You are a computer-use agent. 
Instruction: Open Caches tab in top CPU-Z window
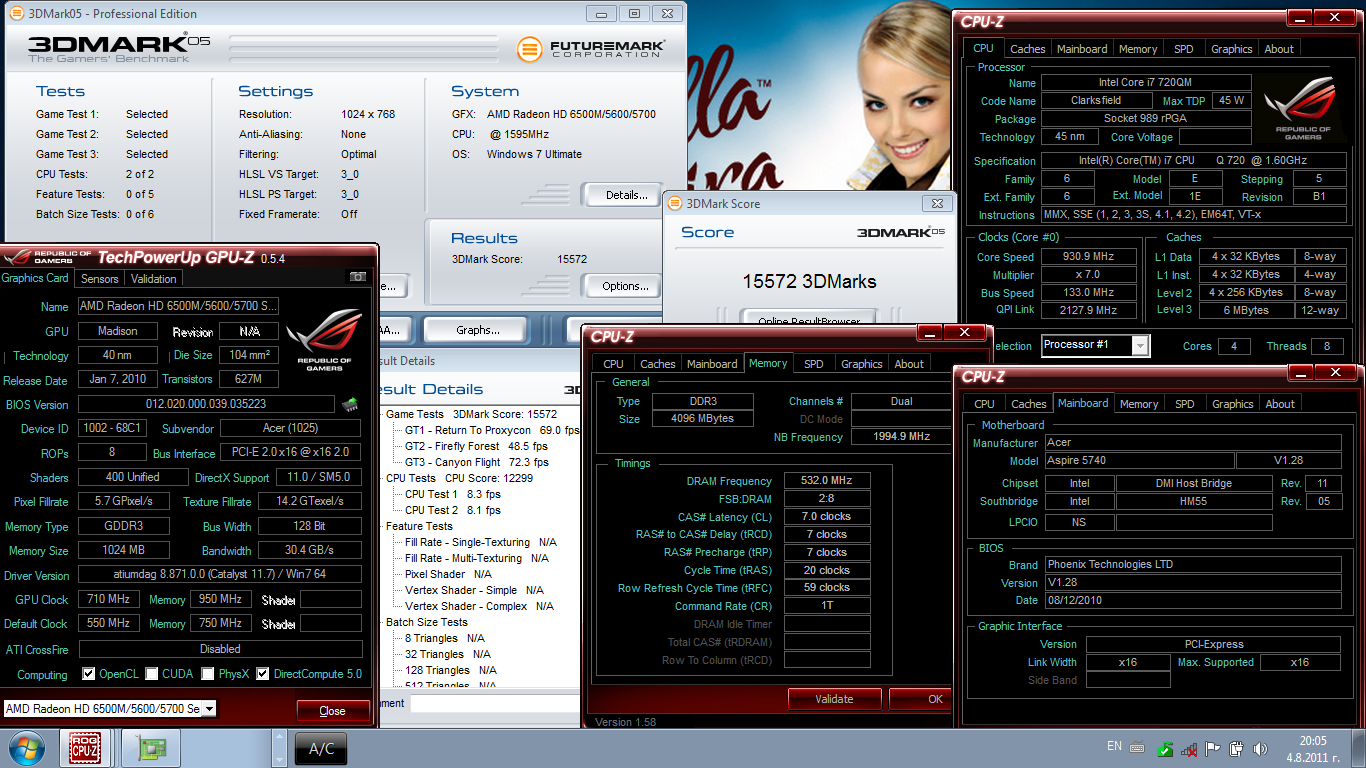(x=1027, y=48)
